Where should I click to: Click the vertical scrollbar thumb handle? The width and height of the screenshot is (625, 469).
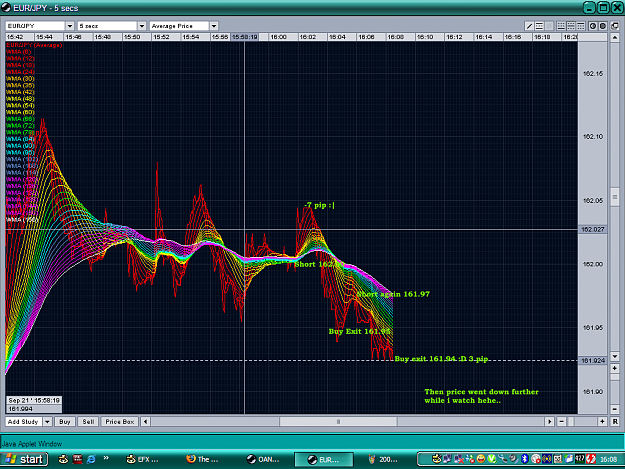click(x=615, y=197)
